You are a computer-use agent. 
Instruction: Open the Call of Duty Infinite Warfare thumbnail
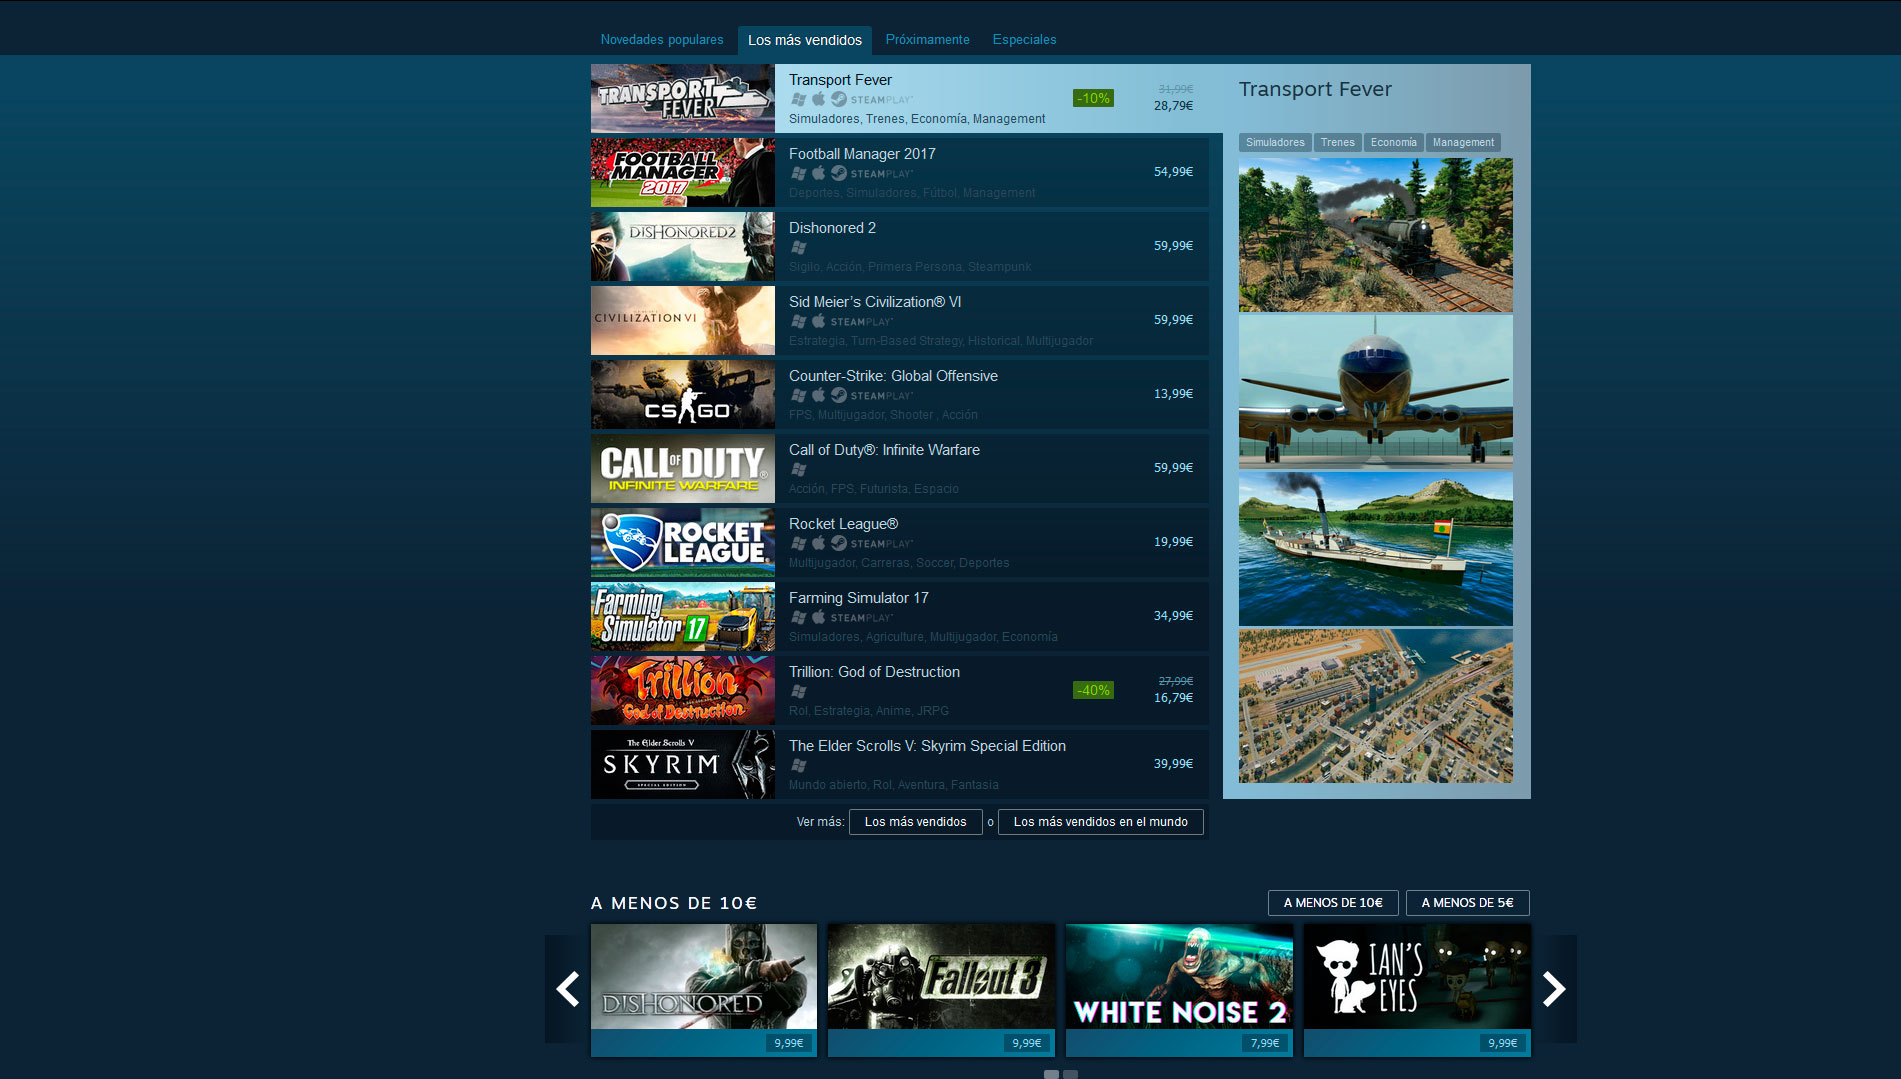point(683,468)
